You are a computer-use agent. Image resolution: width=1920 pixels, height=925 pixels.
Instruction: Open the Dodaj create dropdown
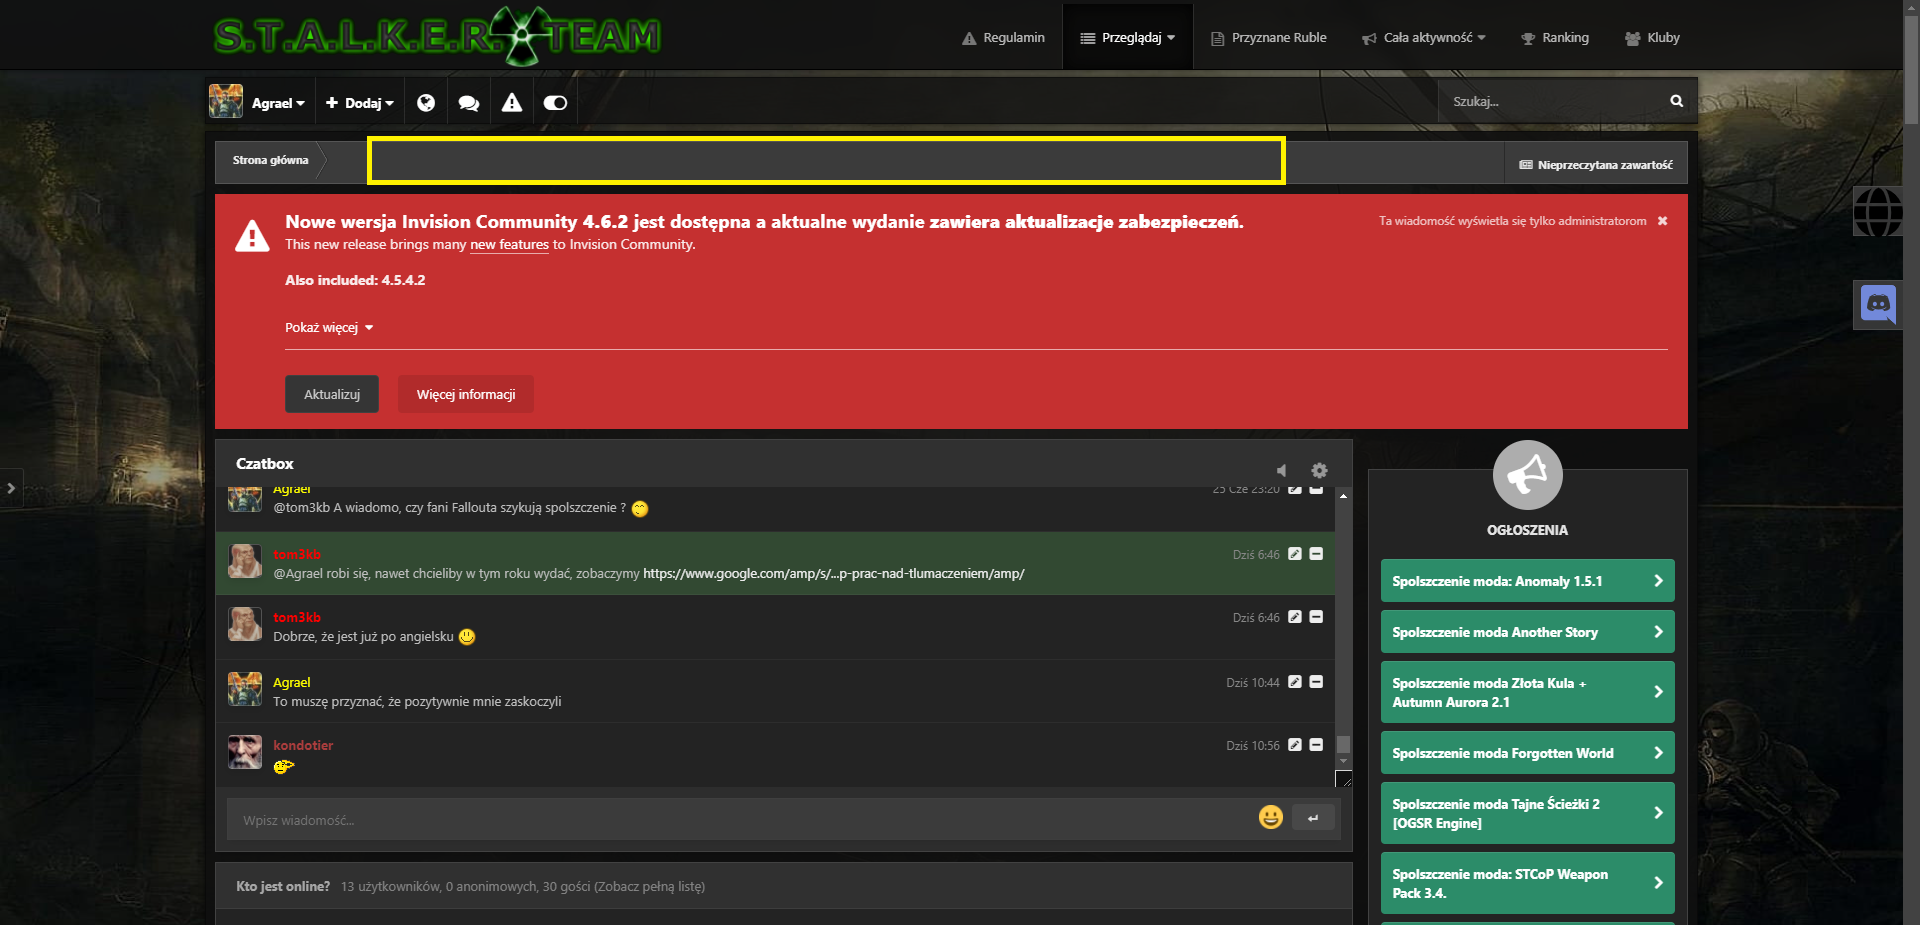click(360, 103)
